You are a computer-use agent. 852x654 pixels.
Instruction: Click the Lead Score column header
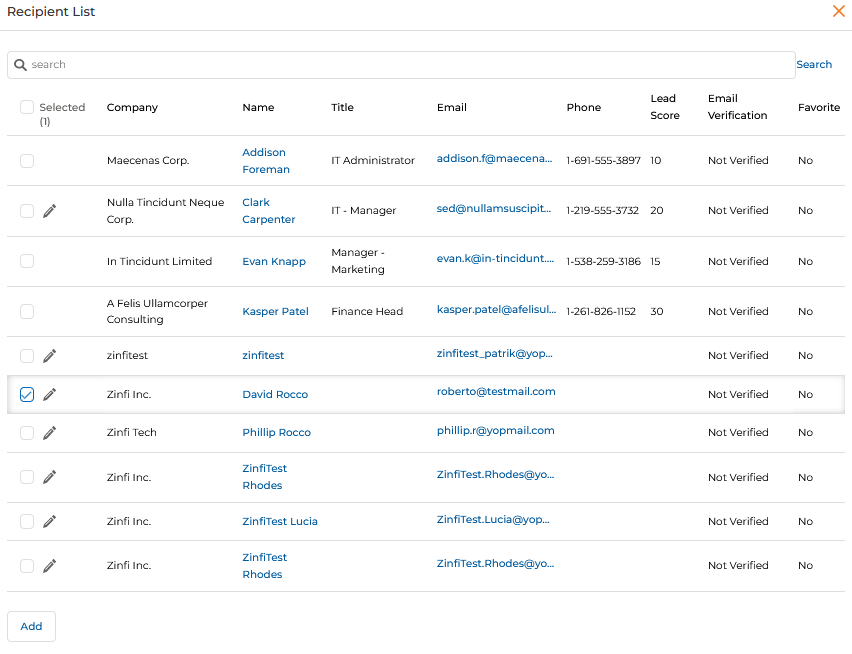(x=665, y=107)
